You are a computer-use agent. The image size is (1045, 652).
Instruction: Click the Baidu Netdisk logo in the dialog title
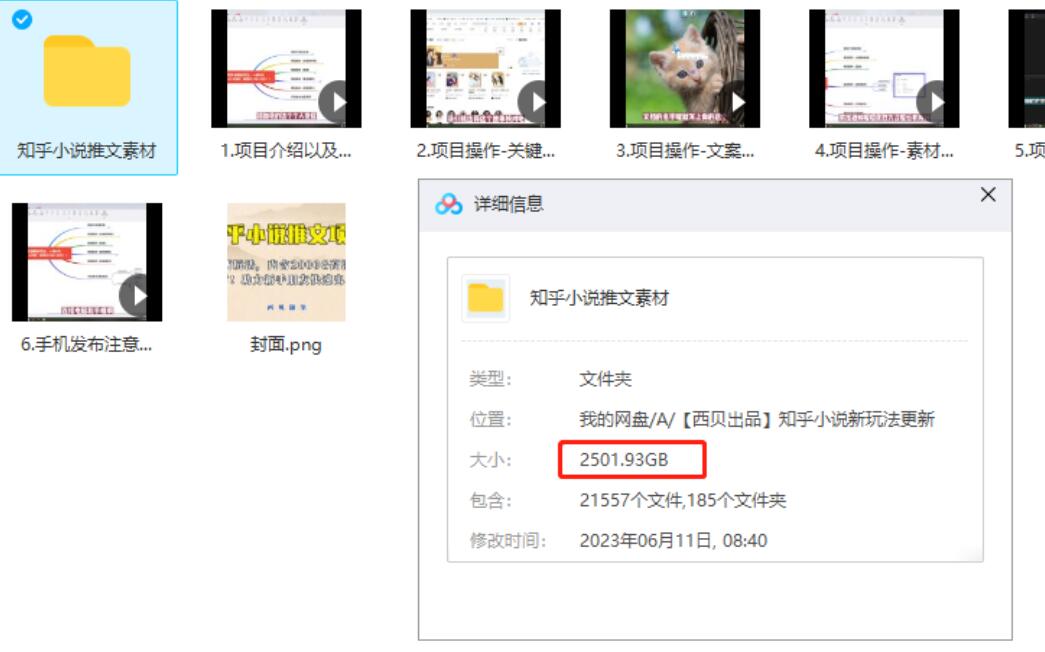[x=449, y=204]
